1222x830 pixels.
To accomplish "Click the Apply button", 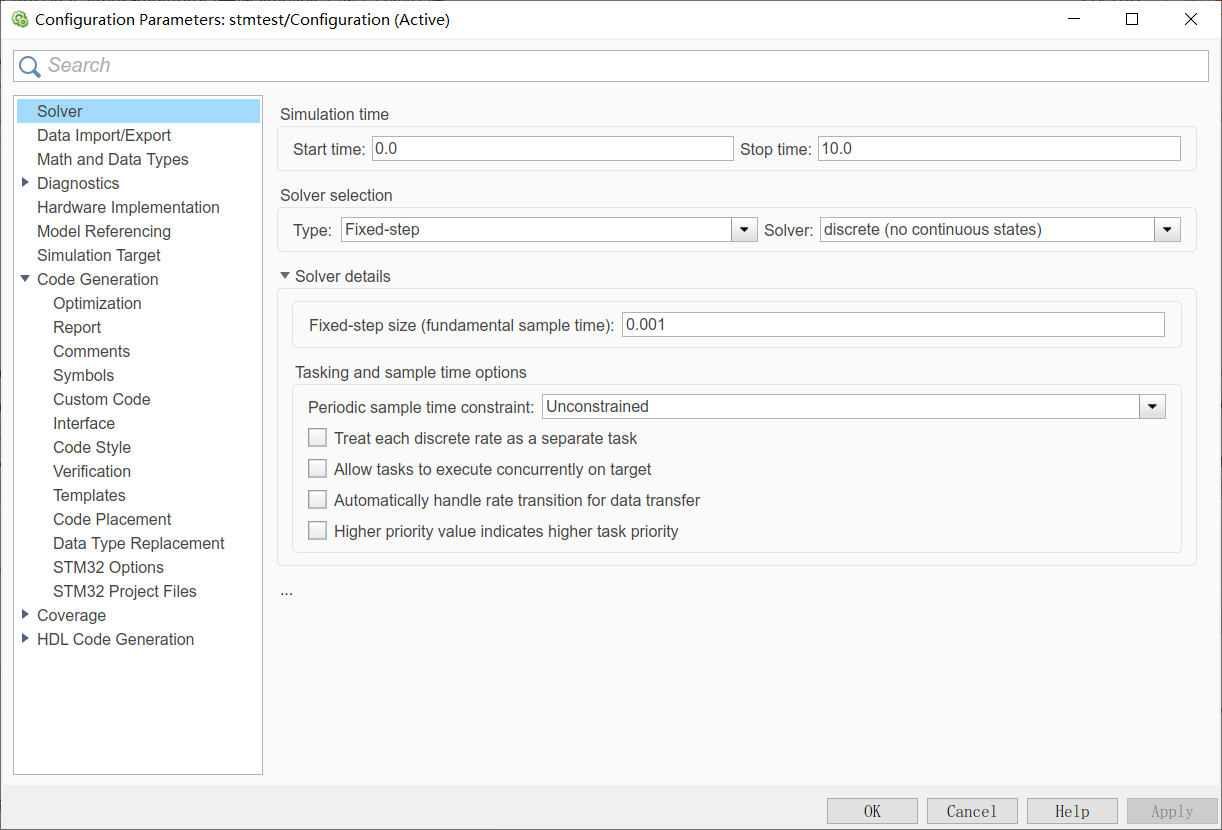I will click(x=1172, y=811).
